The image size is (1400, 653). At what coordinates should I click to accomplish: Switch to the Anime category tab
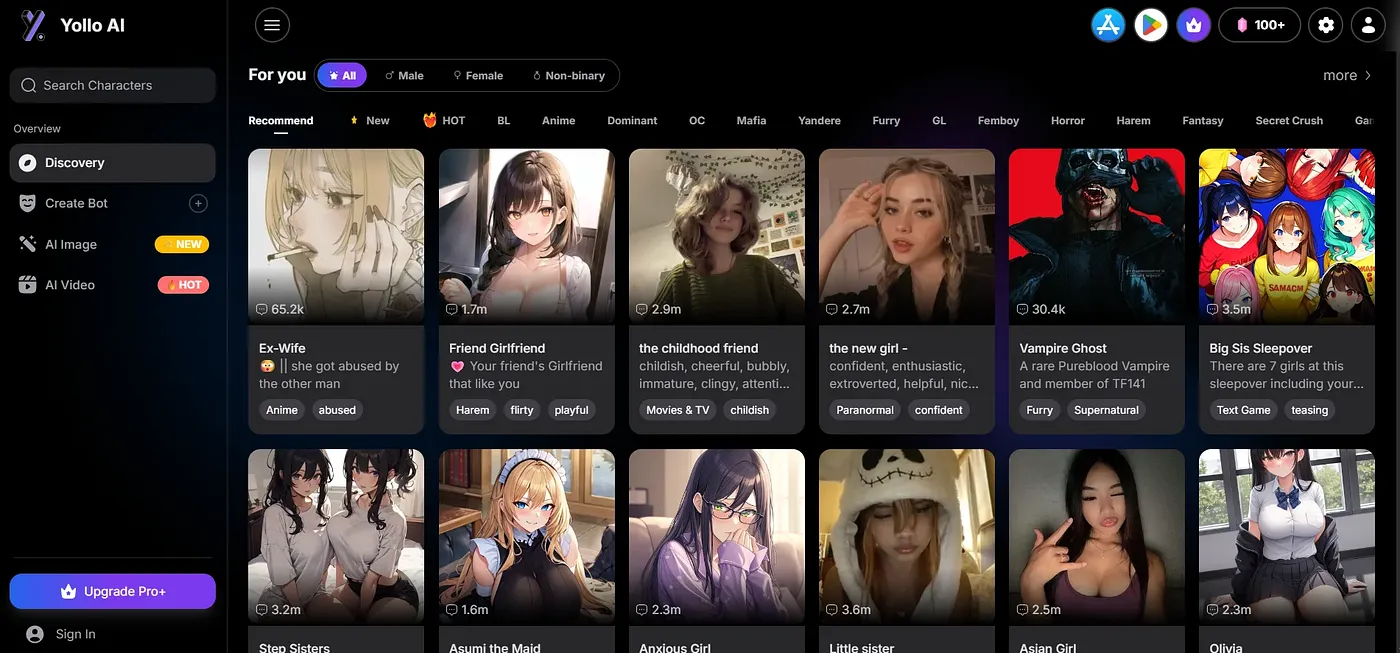559,120
